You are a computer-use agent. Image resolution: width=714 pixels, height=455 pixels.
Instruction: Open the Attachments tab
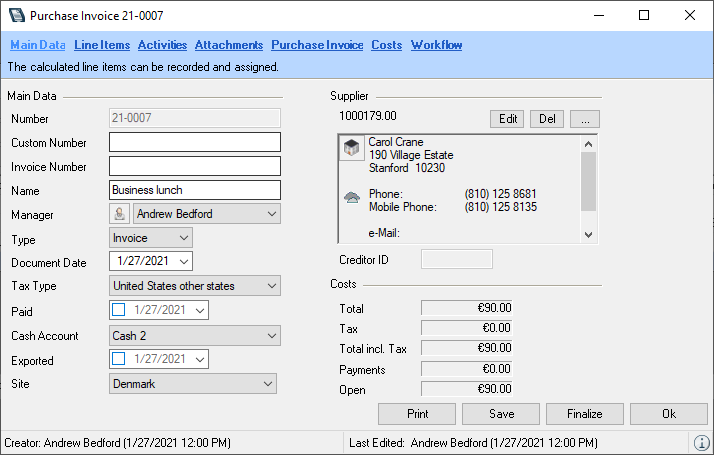229,45
